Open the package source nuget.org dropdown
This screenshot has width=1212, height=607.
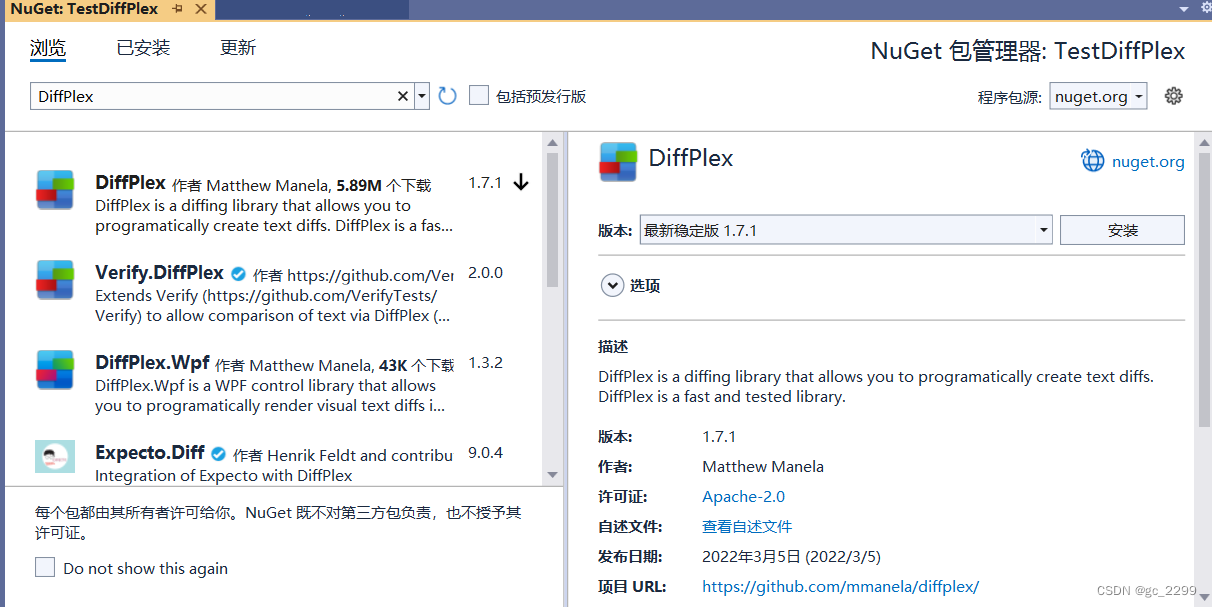point(1098,96)
